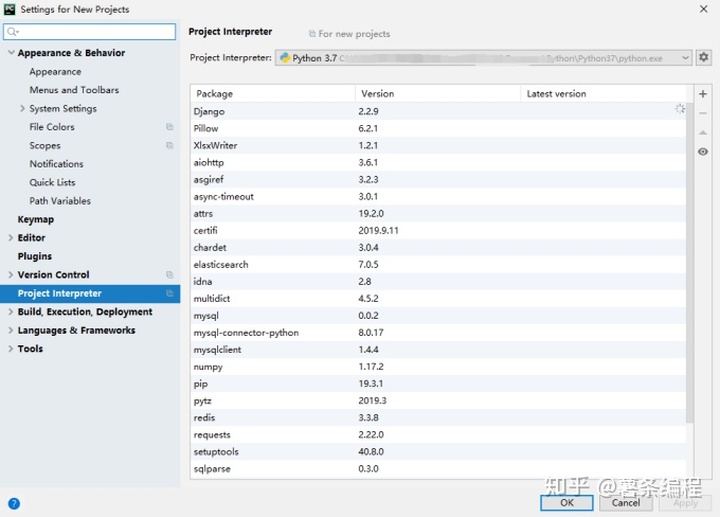Click the package list vertical scrollbar

pos(690,262)
